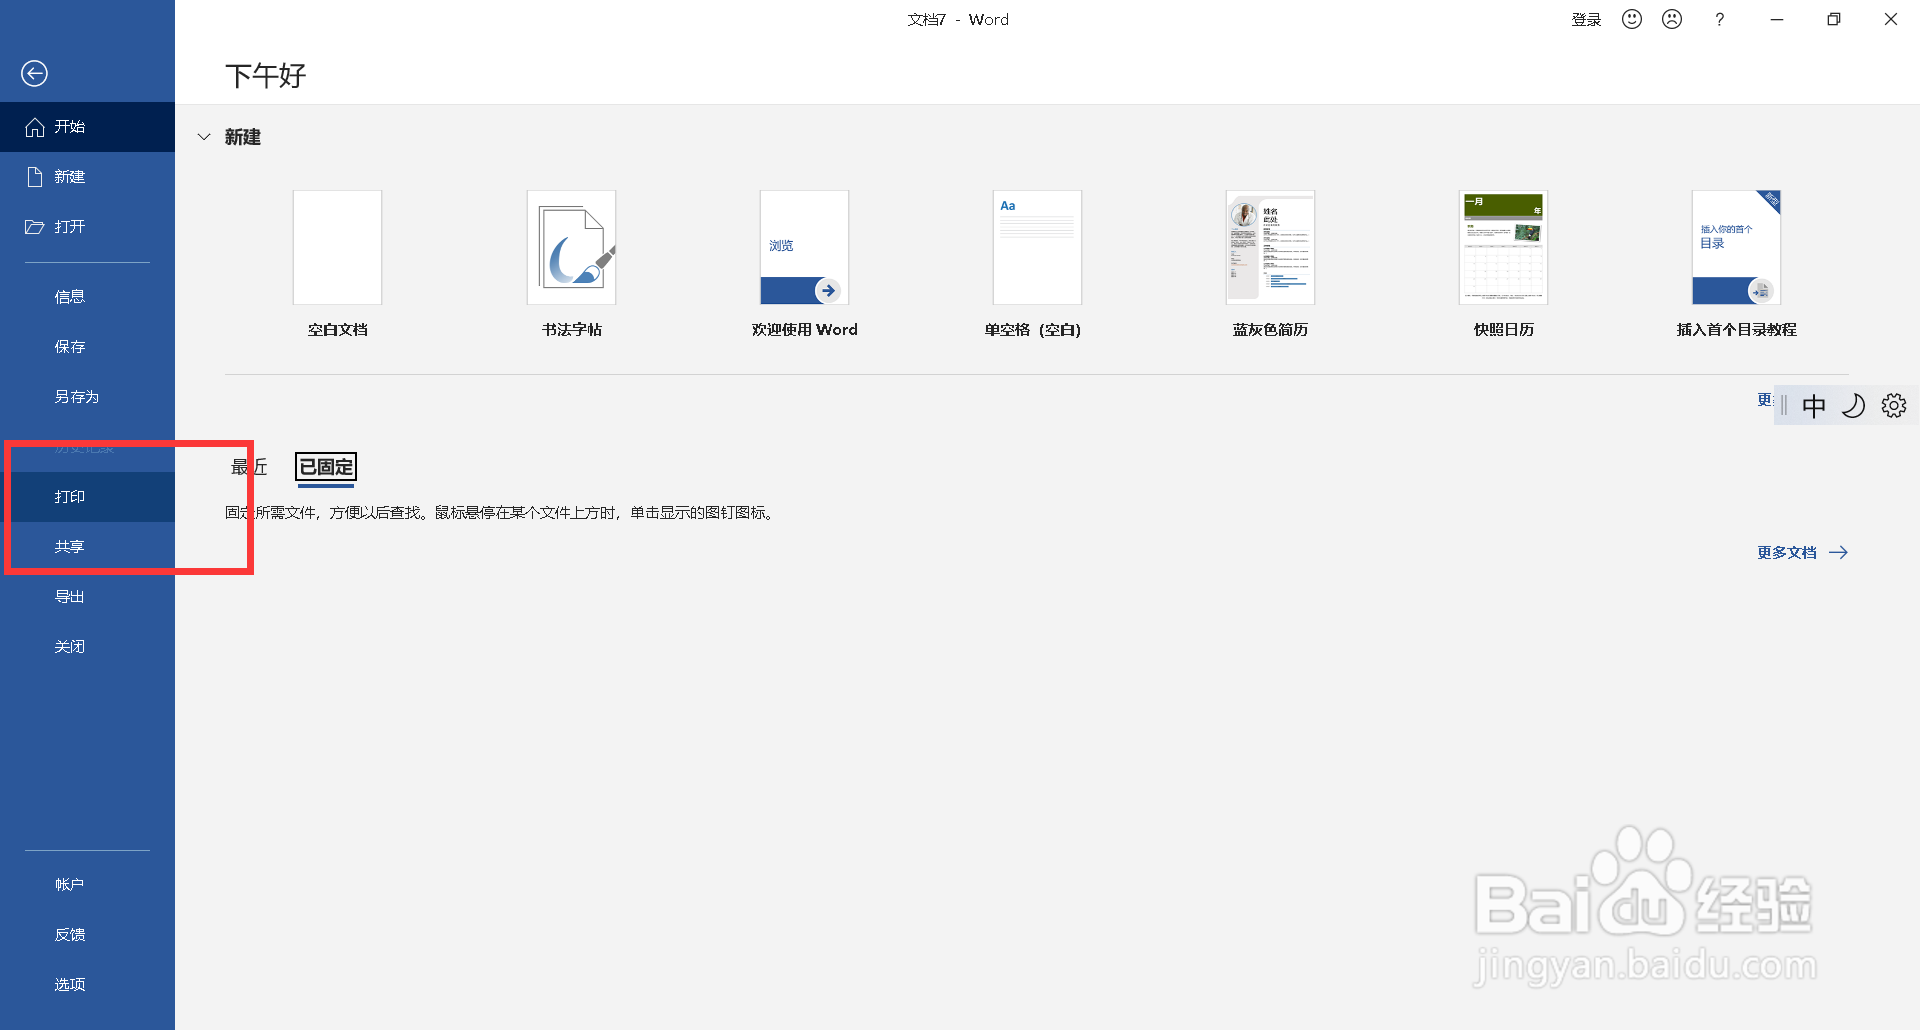Viewport: 1920px width, 1030px height.
Task: Open the 开始 home page in sidebar
Action: 87,127
